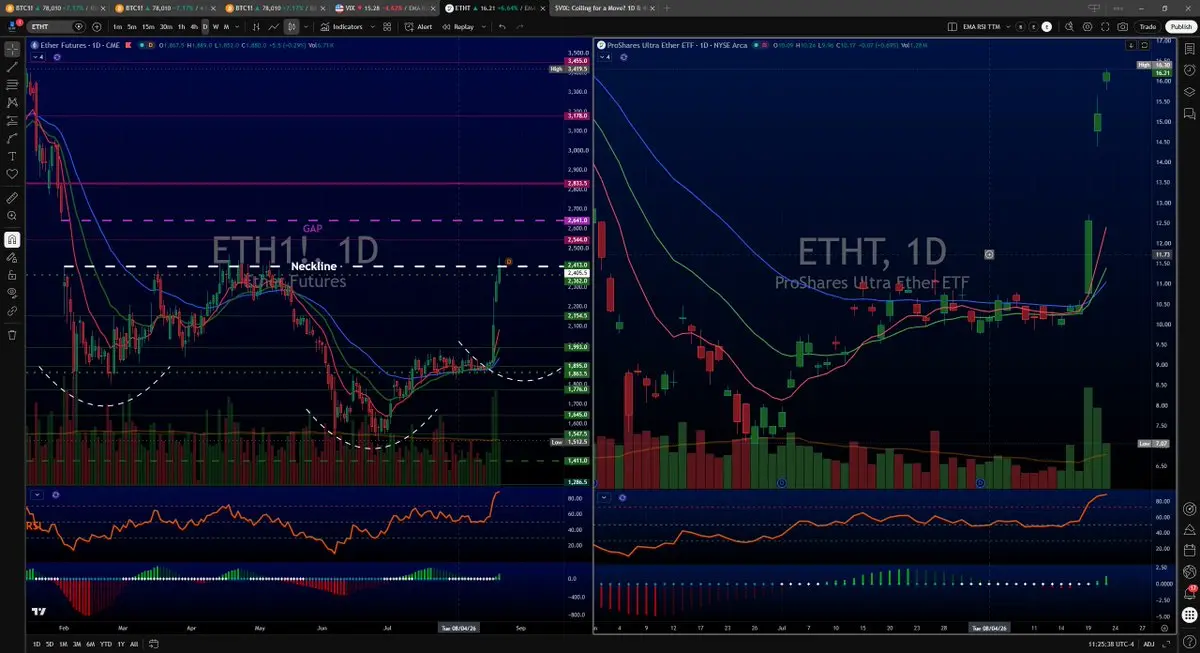1200x653 pixels.
Task: Toggle hide all drawings eye icon
Action: click(12, 293)
